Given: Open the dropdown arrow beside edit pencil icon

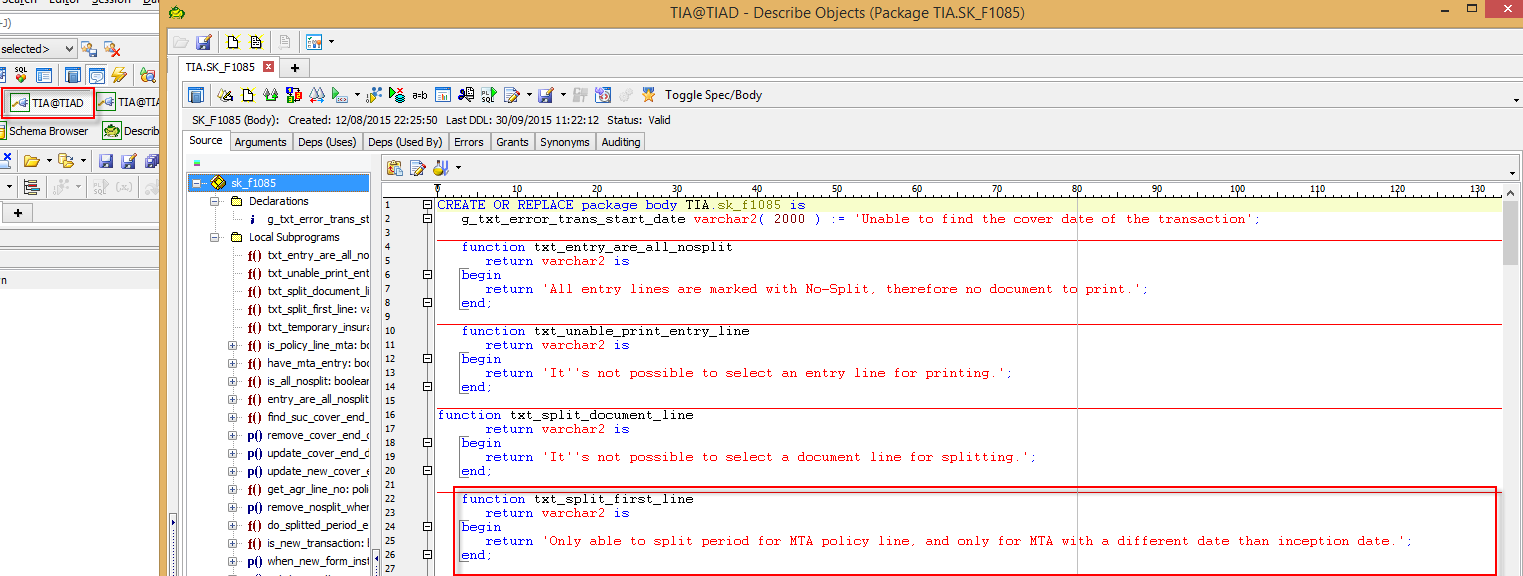Looking at the screenshot, I should (x=529, y=96).
